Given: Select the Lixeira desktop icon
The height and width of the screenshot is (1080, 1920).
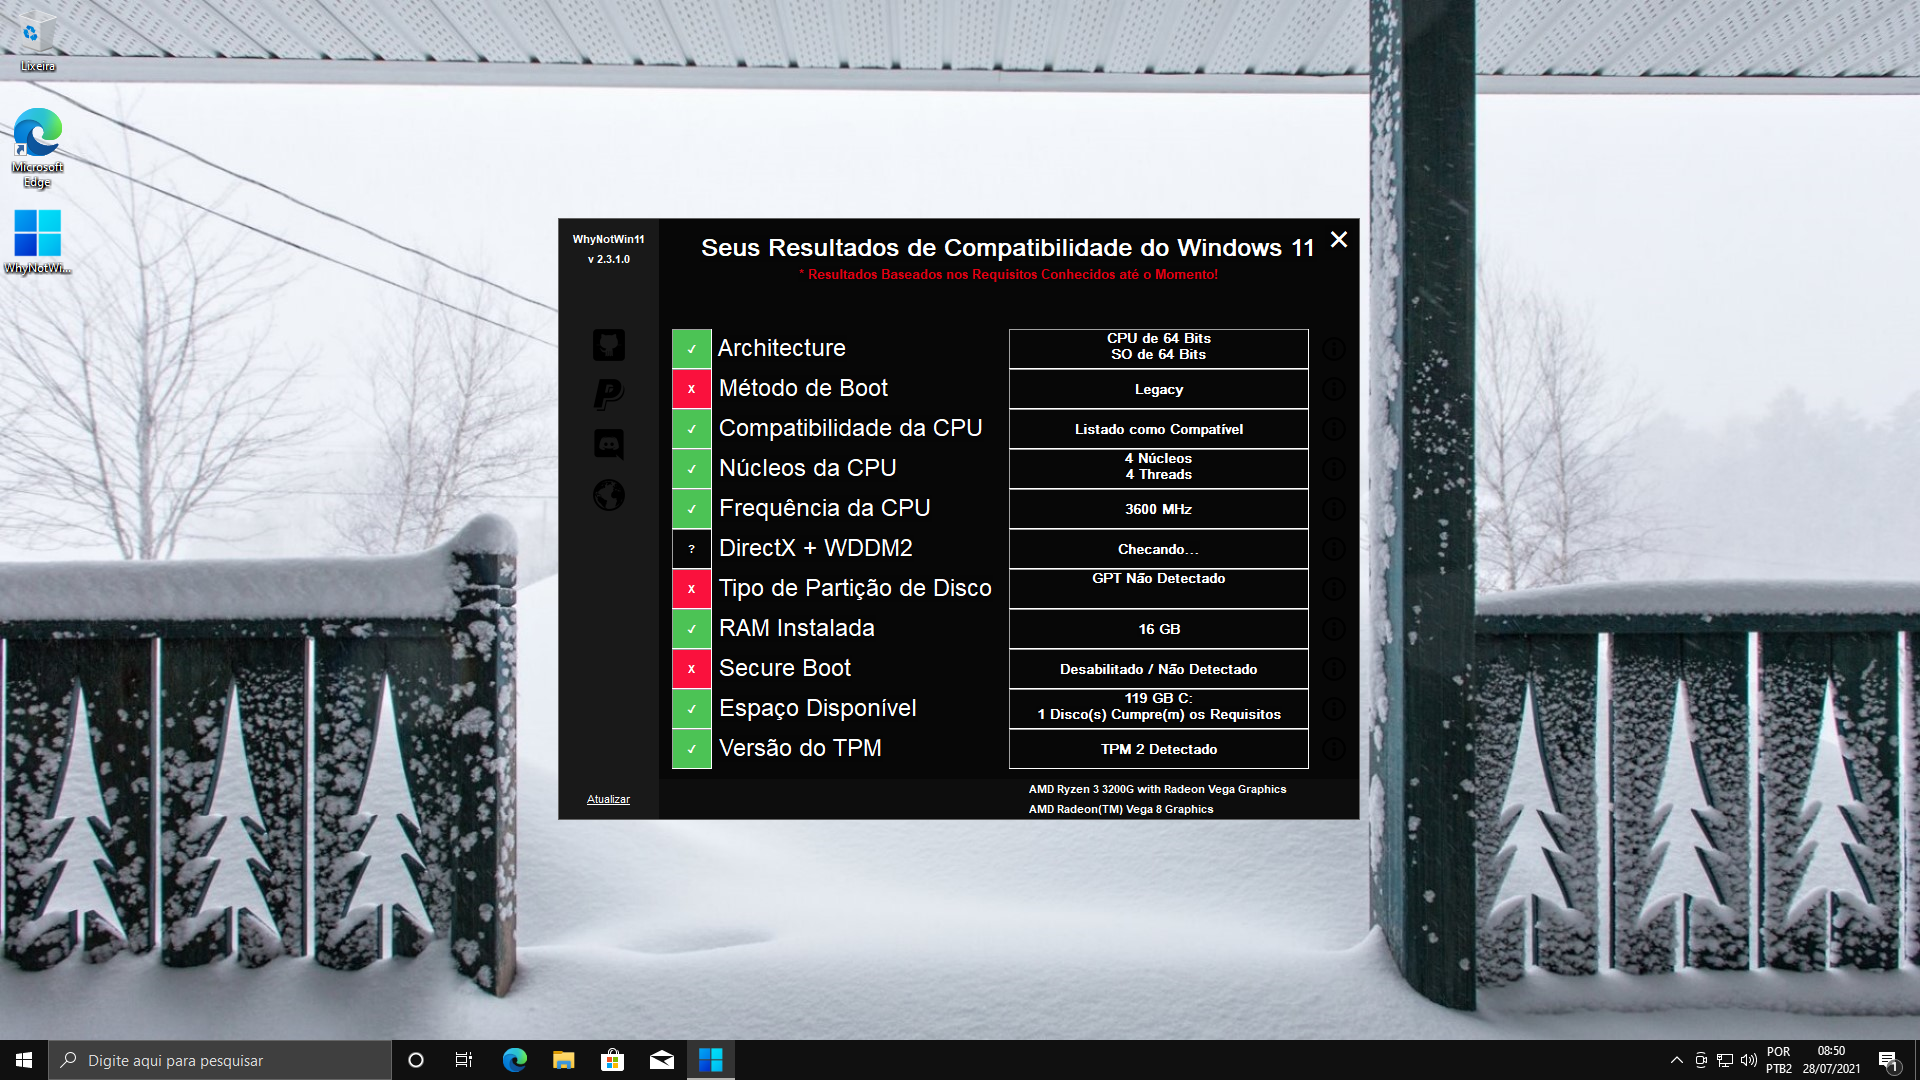Looking at the screenshot, I should click(x=37, y=42).
